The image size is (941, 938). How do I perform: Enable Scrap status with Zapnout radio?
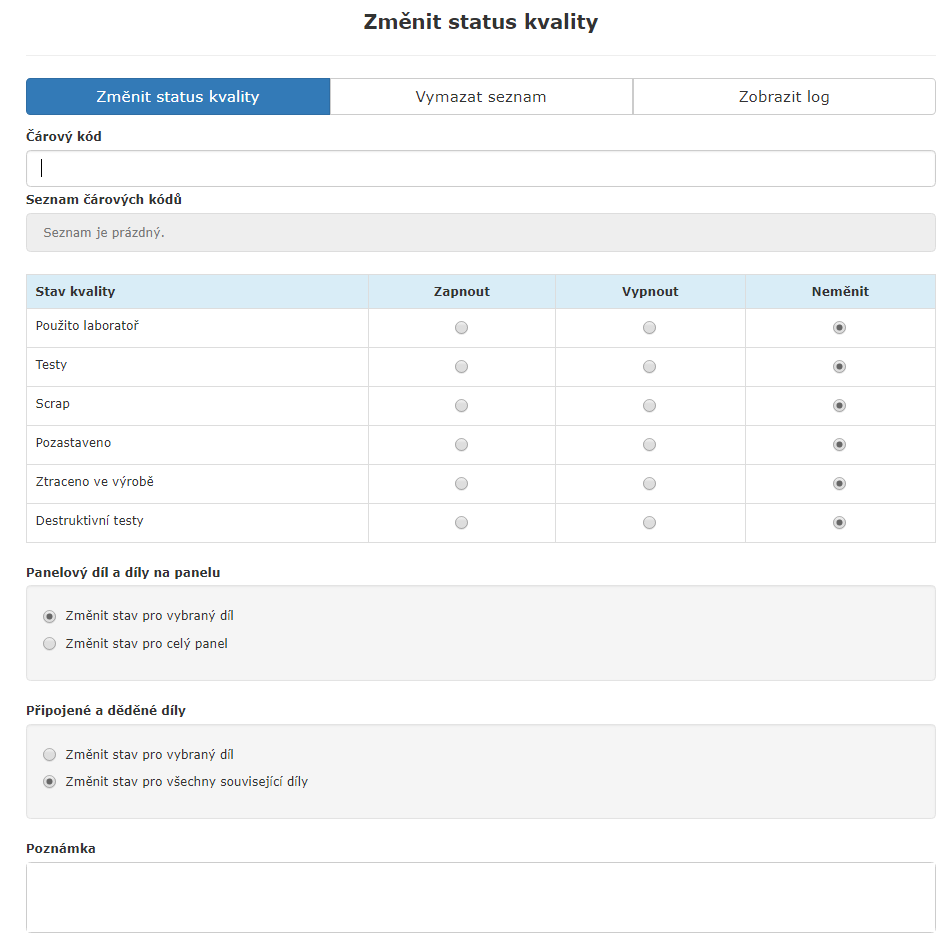pyautogui.click(x=461, y=406)
